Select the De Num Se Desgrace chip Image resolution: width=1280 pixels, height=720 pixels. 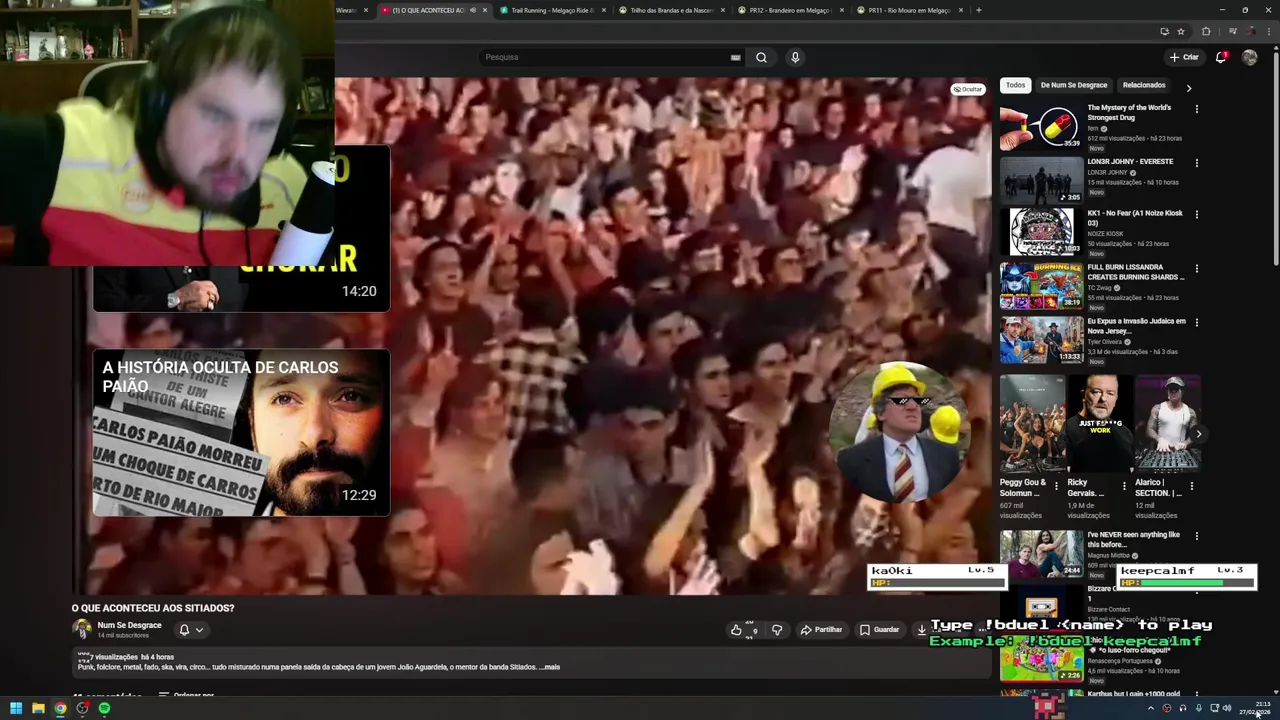pos(1074,85)
